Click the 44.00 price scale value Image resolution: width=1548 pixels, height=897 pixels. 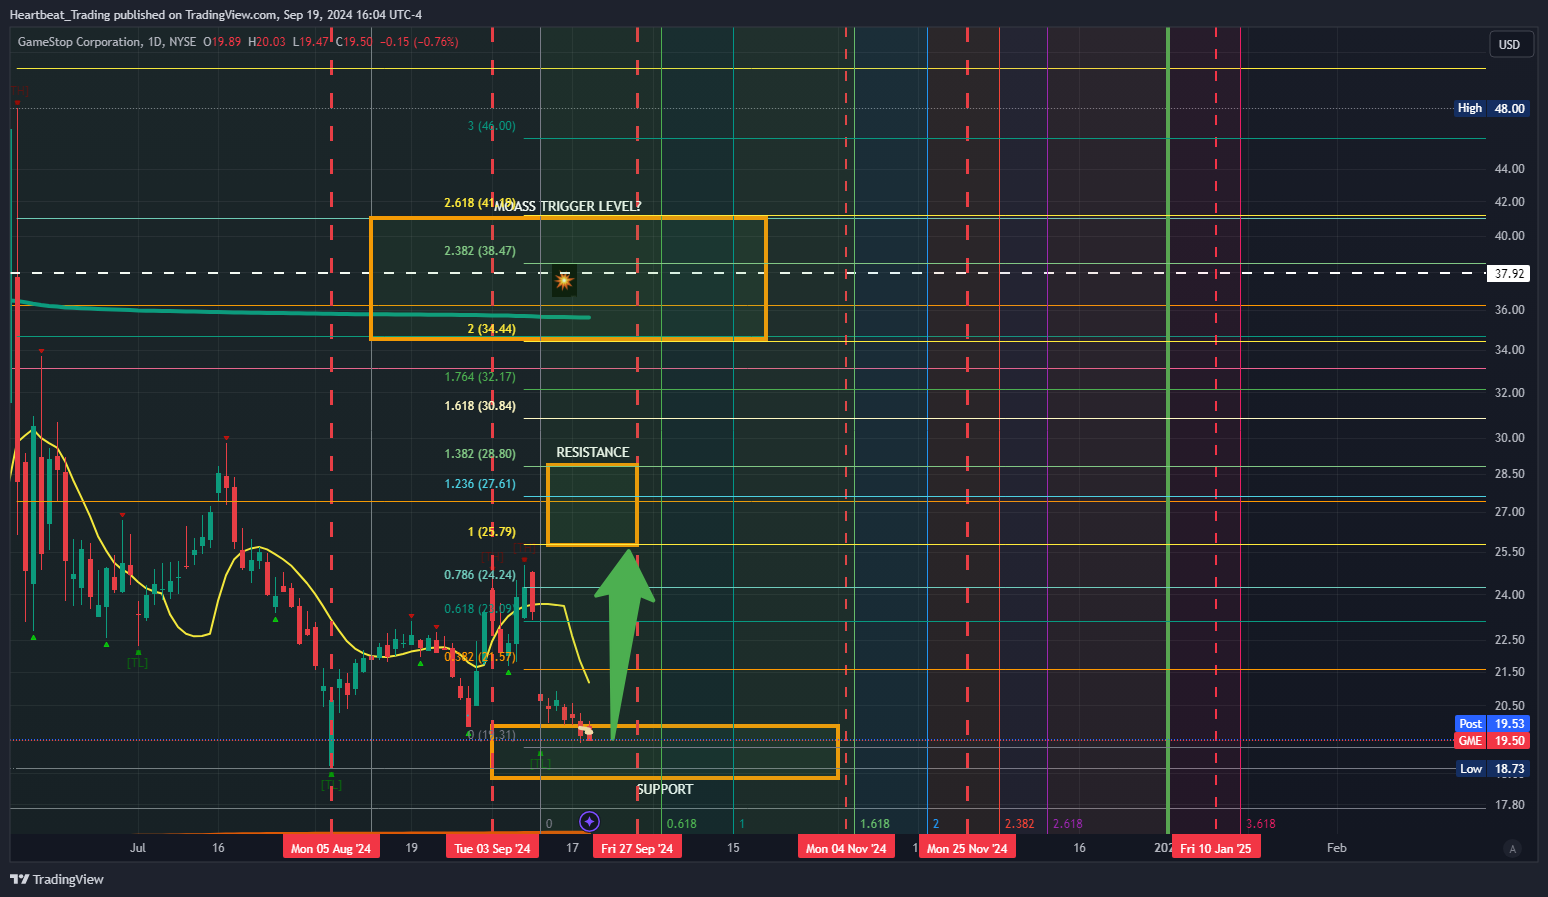(x=1509, y=169)
